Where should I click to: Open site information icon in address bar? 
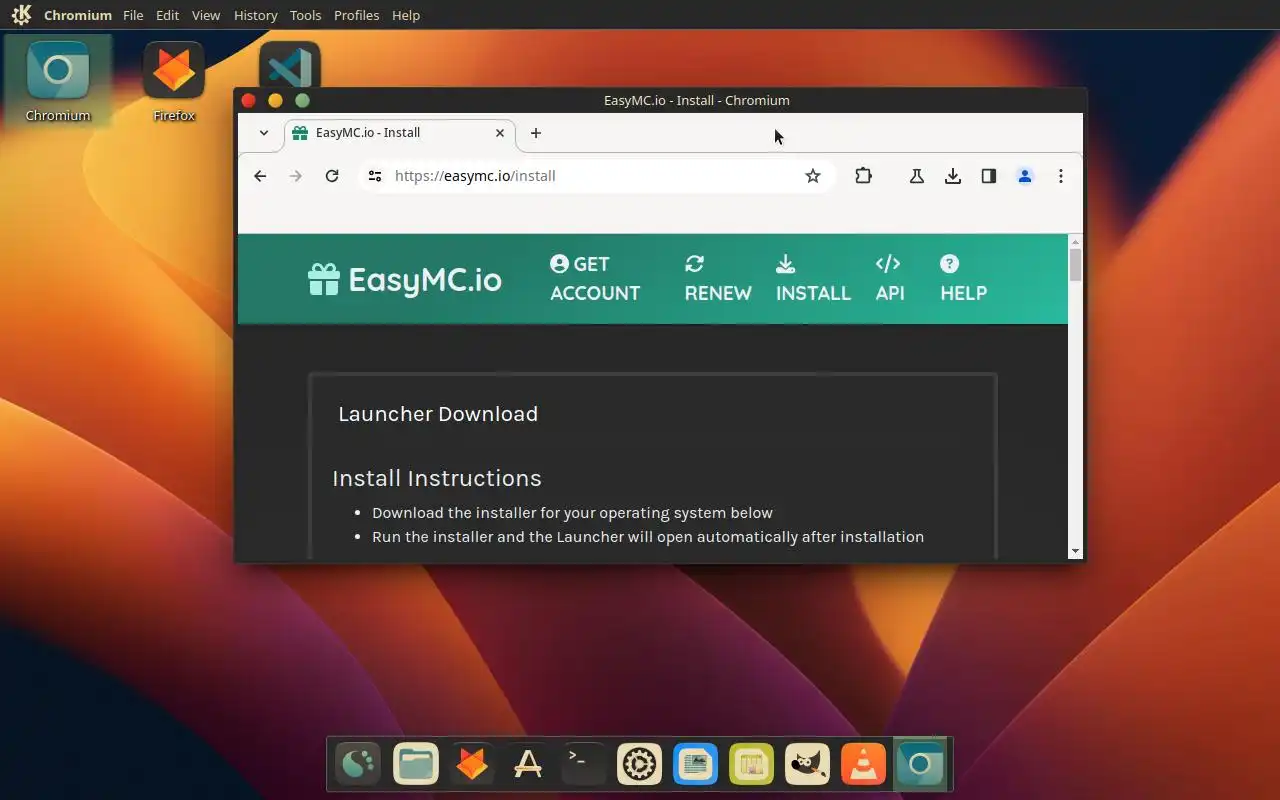click(x=375, y=176)
